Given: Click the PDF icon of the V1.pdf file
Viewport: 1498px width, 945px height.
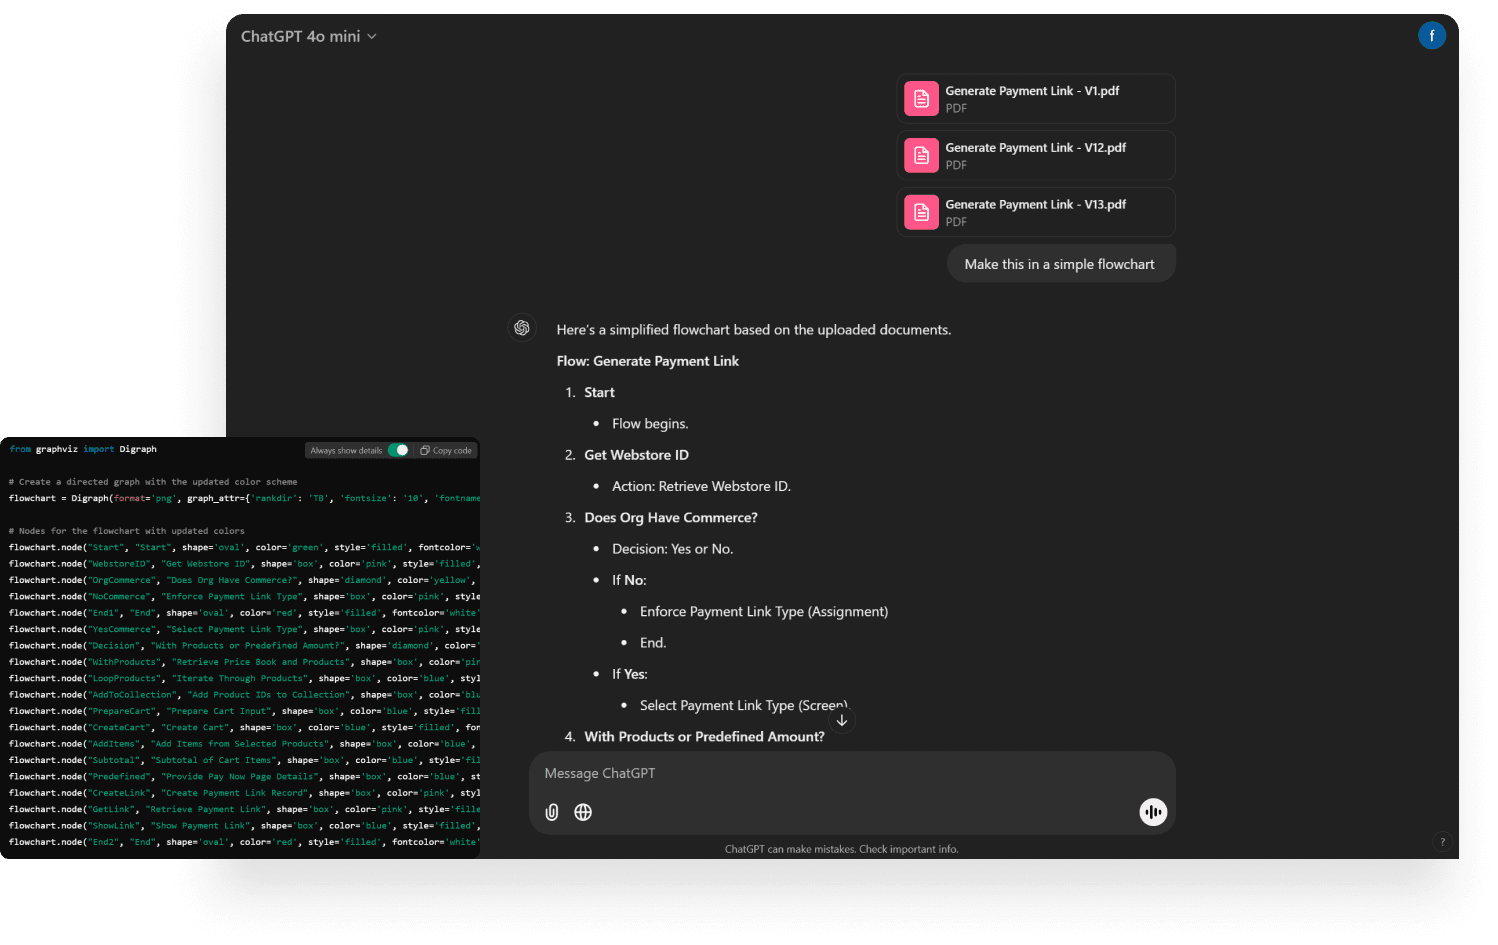Looking at the screenshot, I should click(921, 99).
